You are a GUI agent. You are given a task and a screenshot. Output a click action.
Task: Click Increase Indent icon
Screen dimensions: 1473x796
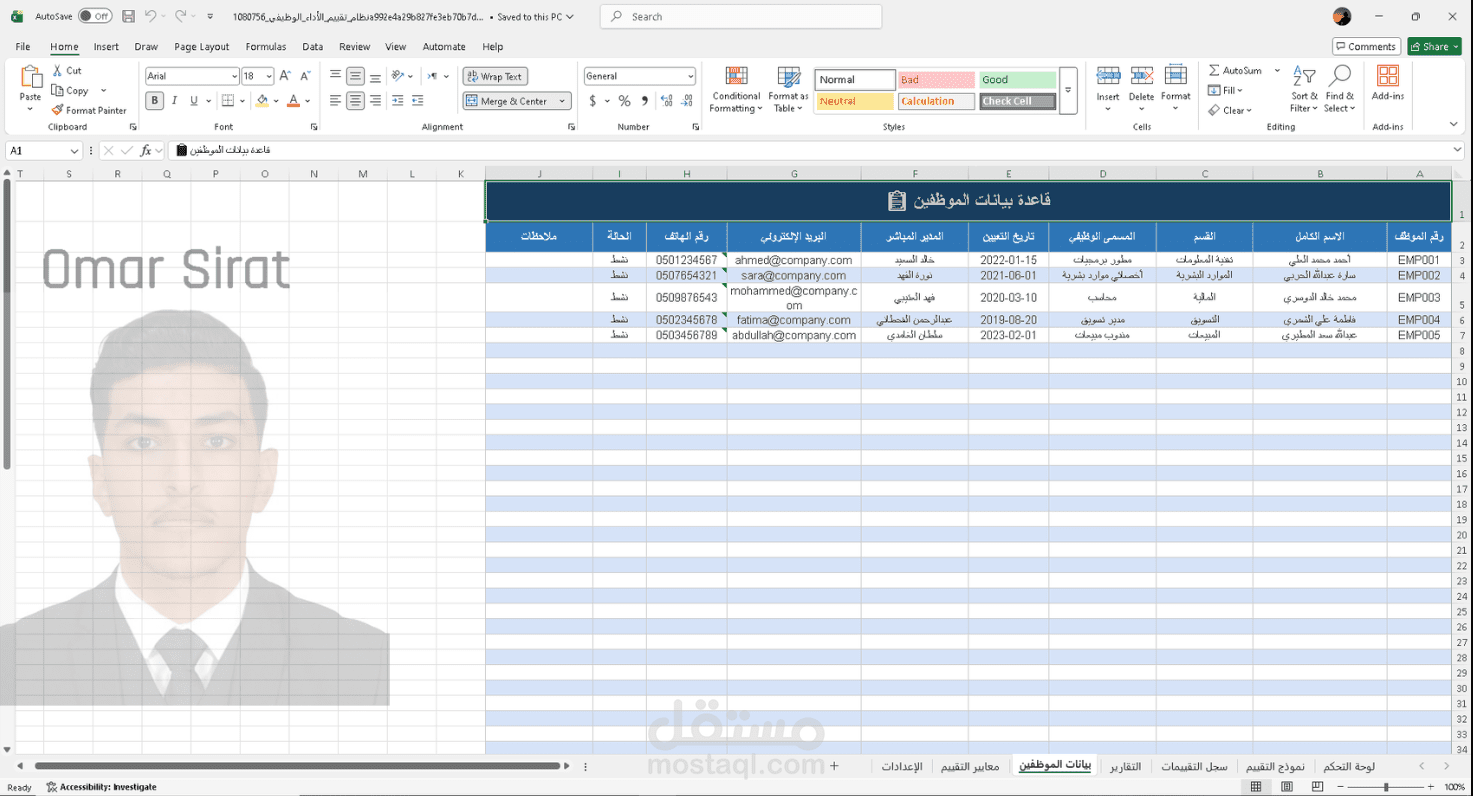(417, 100)
